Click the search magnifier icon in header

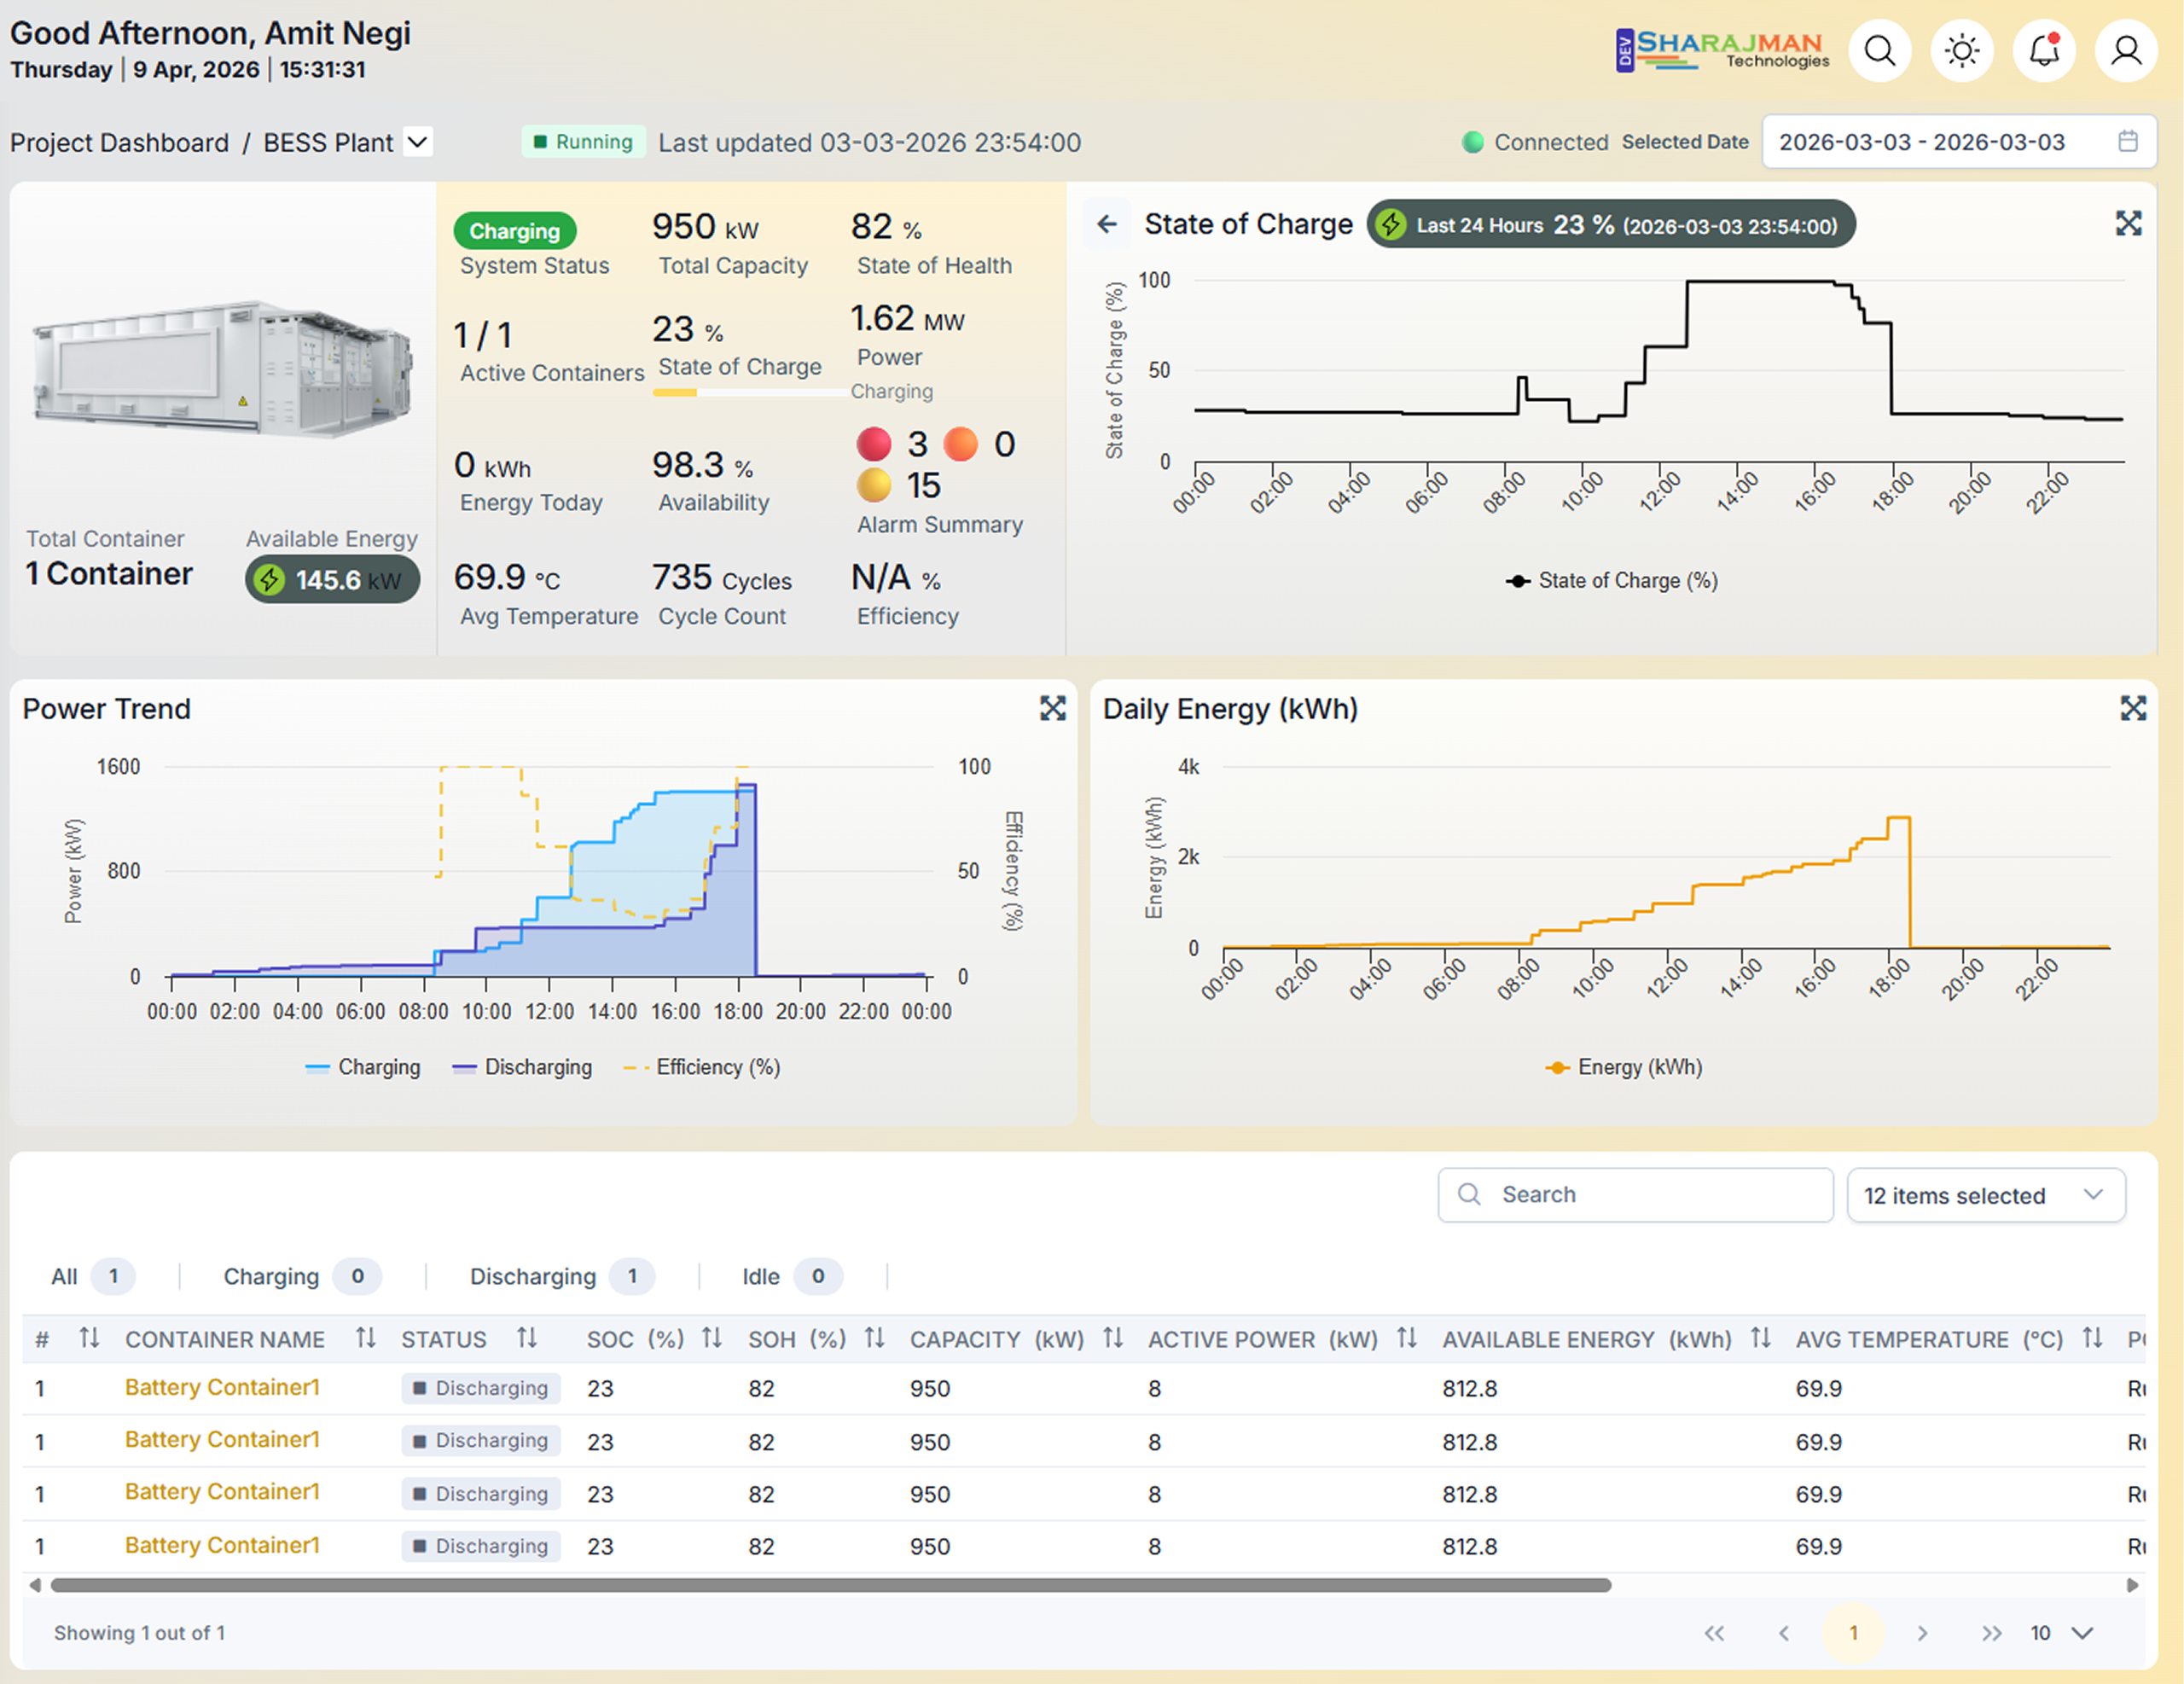1879,51
